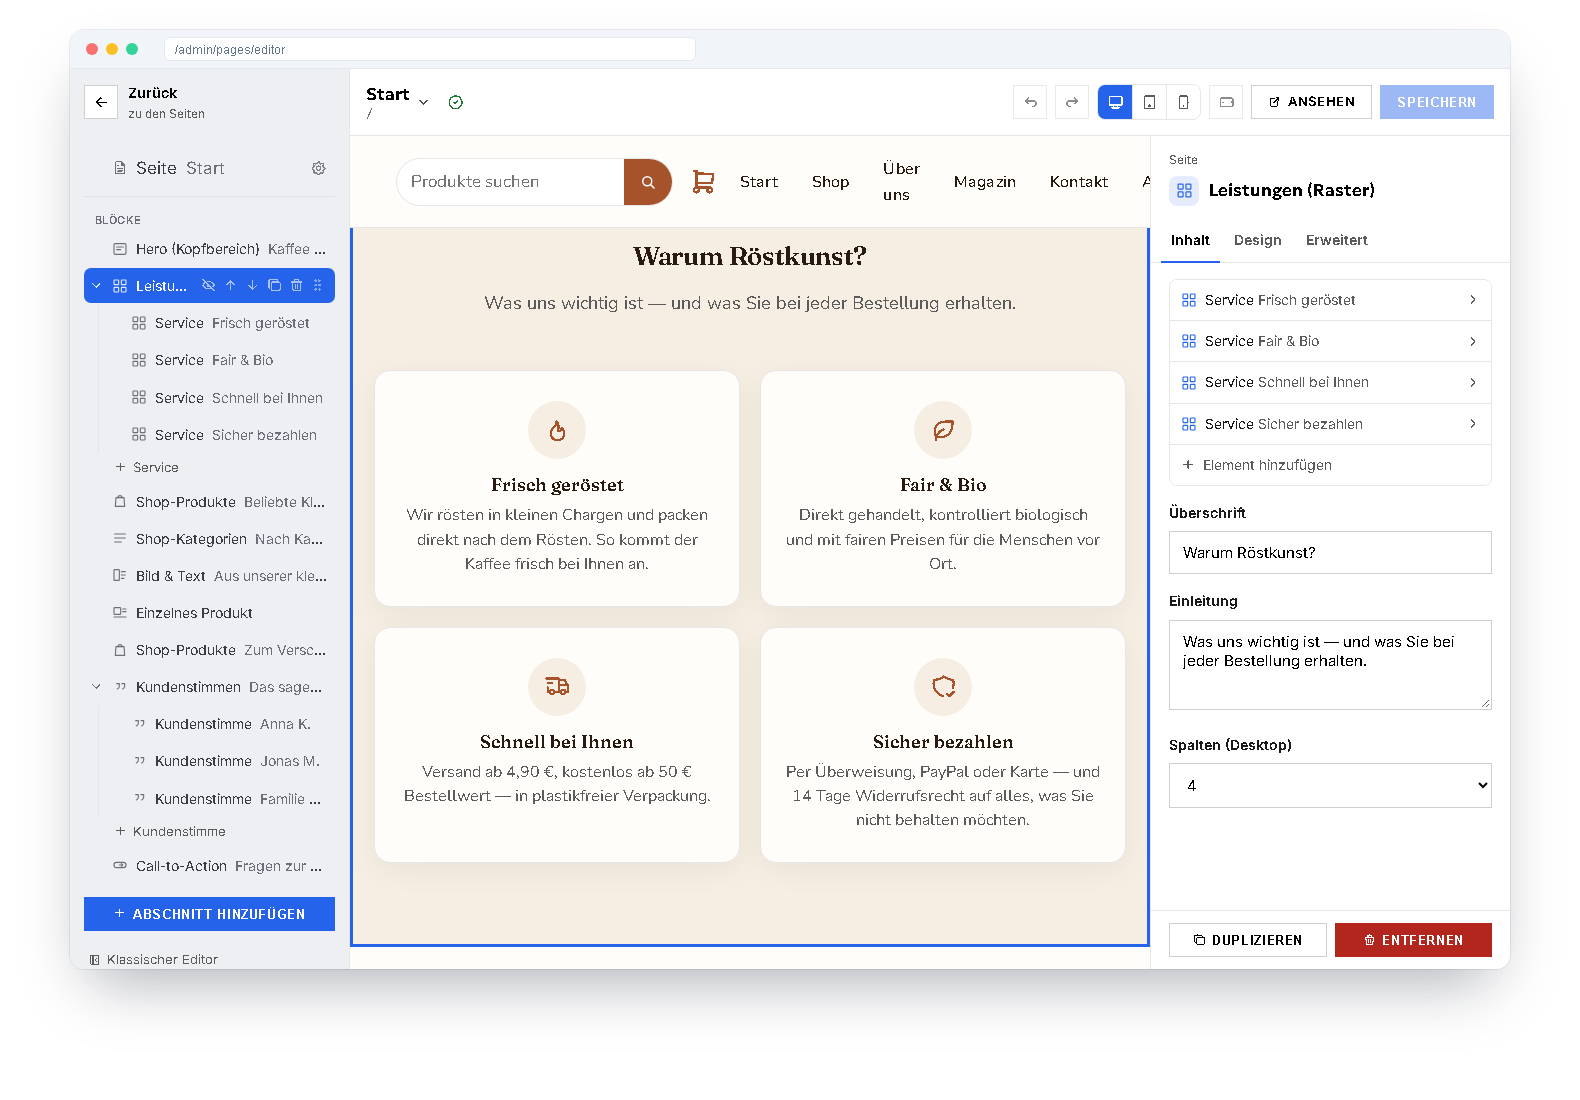
Task: Collapse the Leistungen block tree
Action: coord(96,286)
